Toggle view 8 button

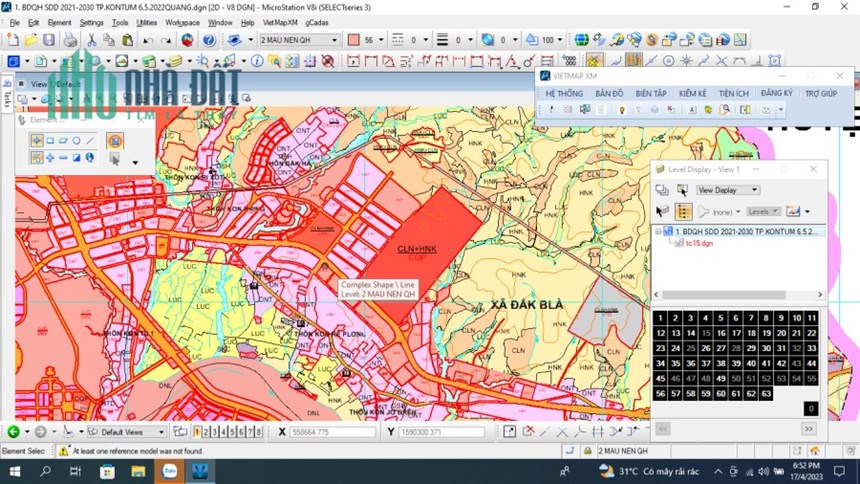pyautogui.click(x=258, y=432)
